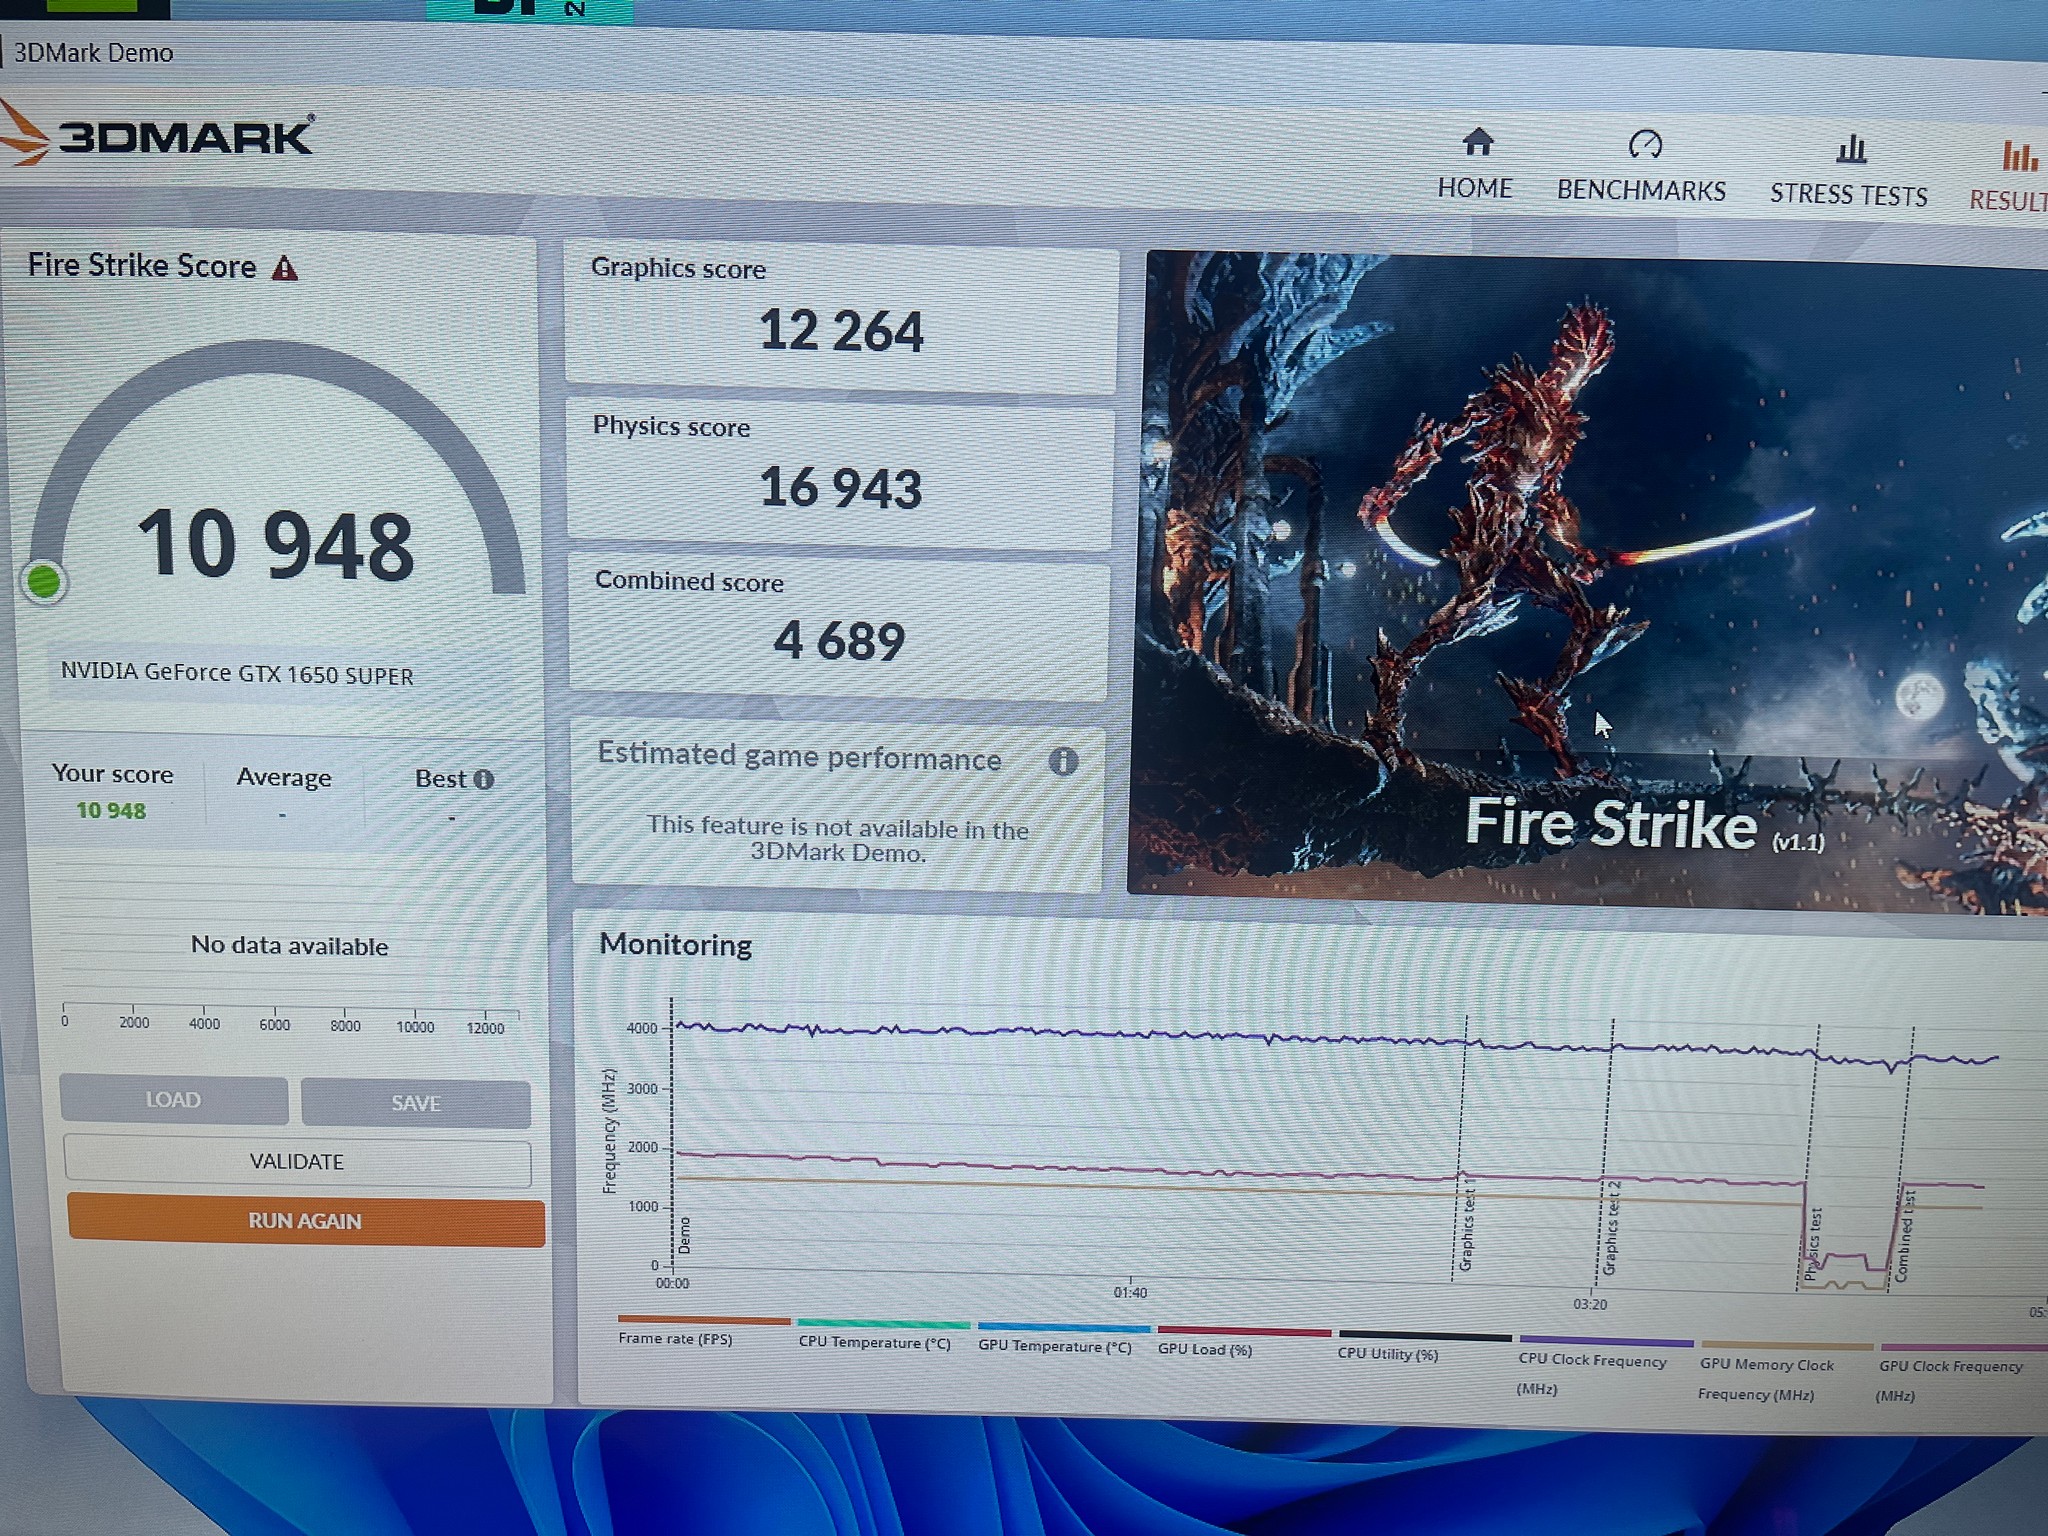
Task: Click the main score 10 948
Action: point(276,545)
